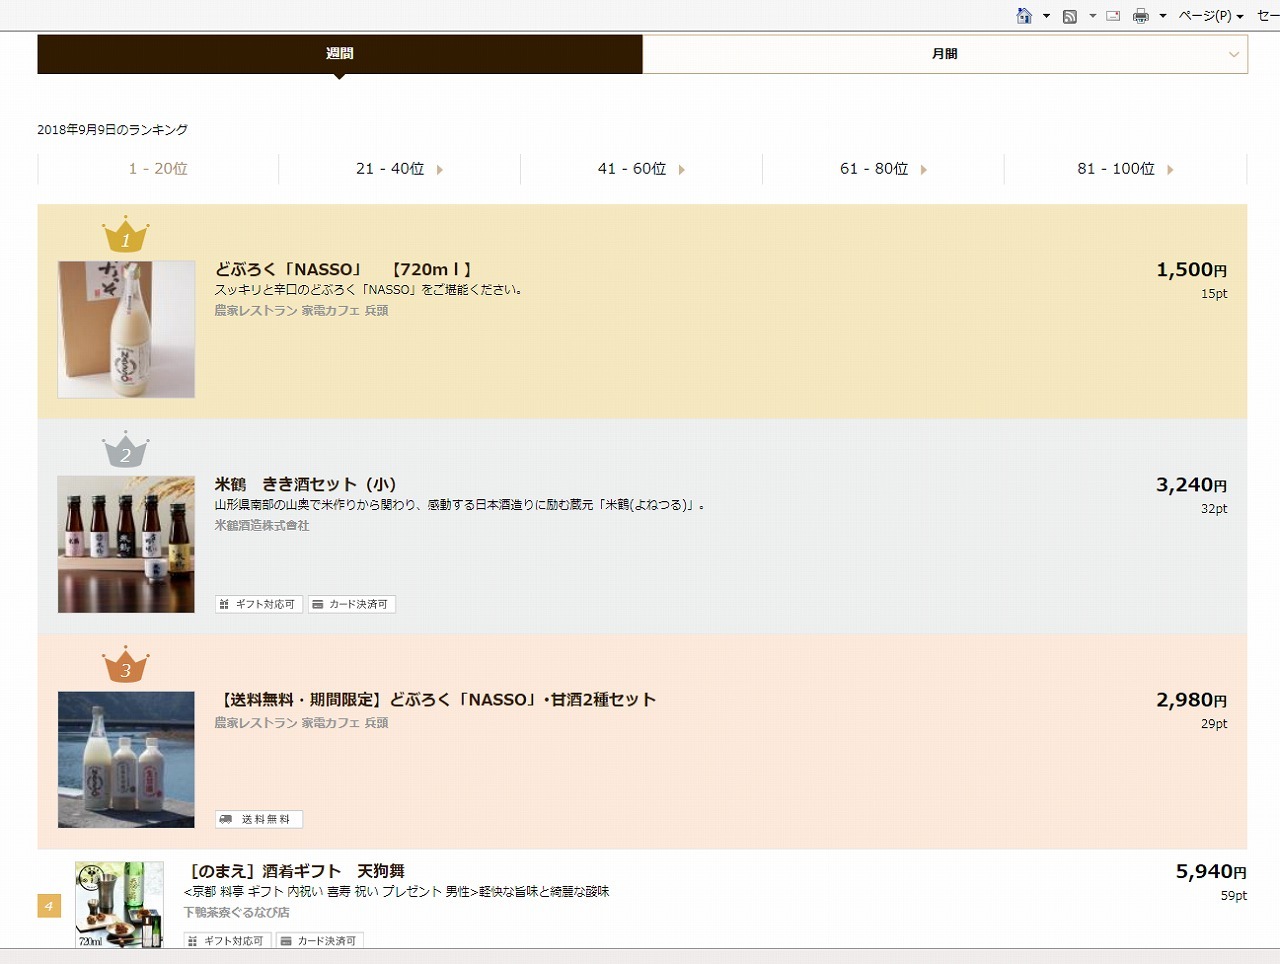This screenshot has height=964, width=1280.
Task: Click 農家レストラン 家電カフェ 兵頭 under rank 1
Action: pyautogui.click(x=301, y=311)
